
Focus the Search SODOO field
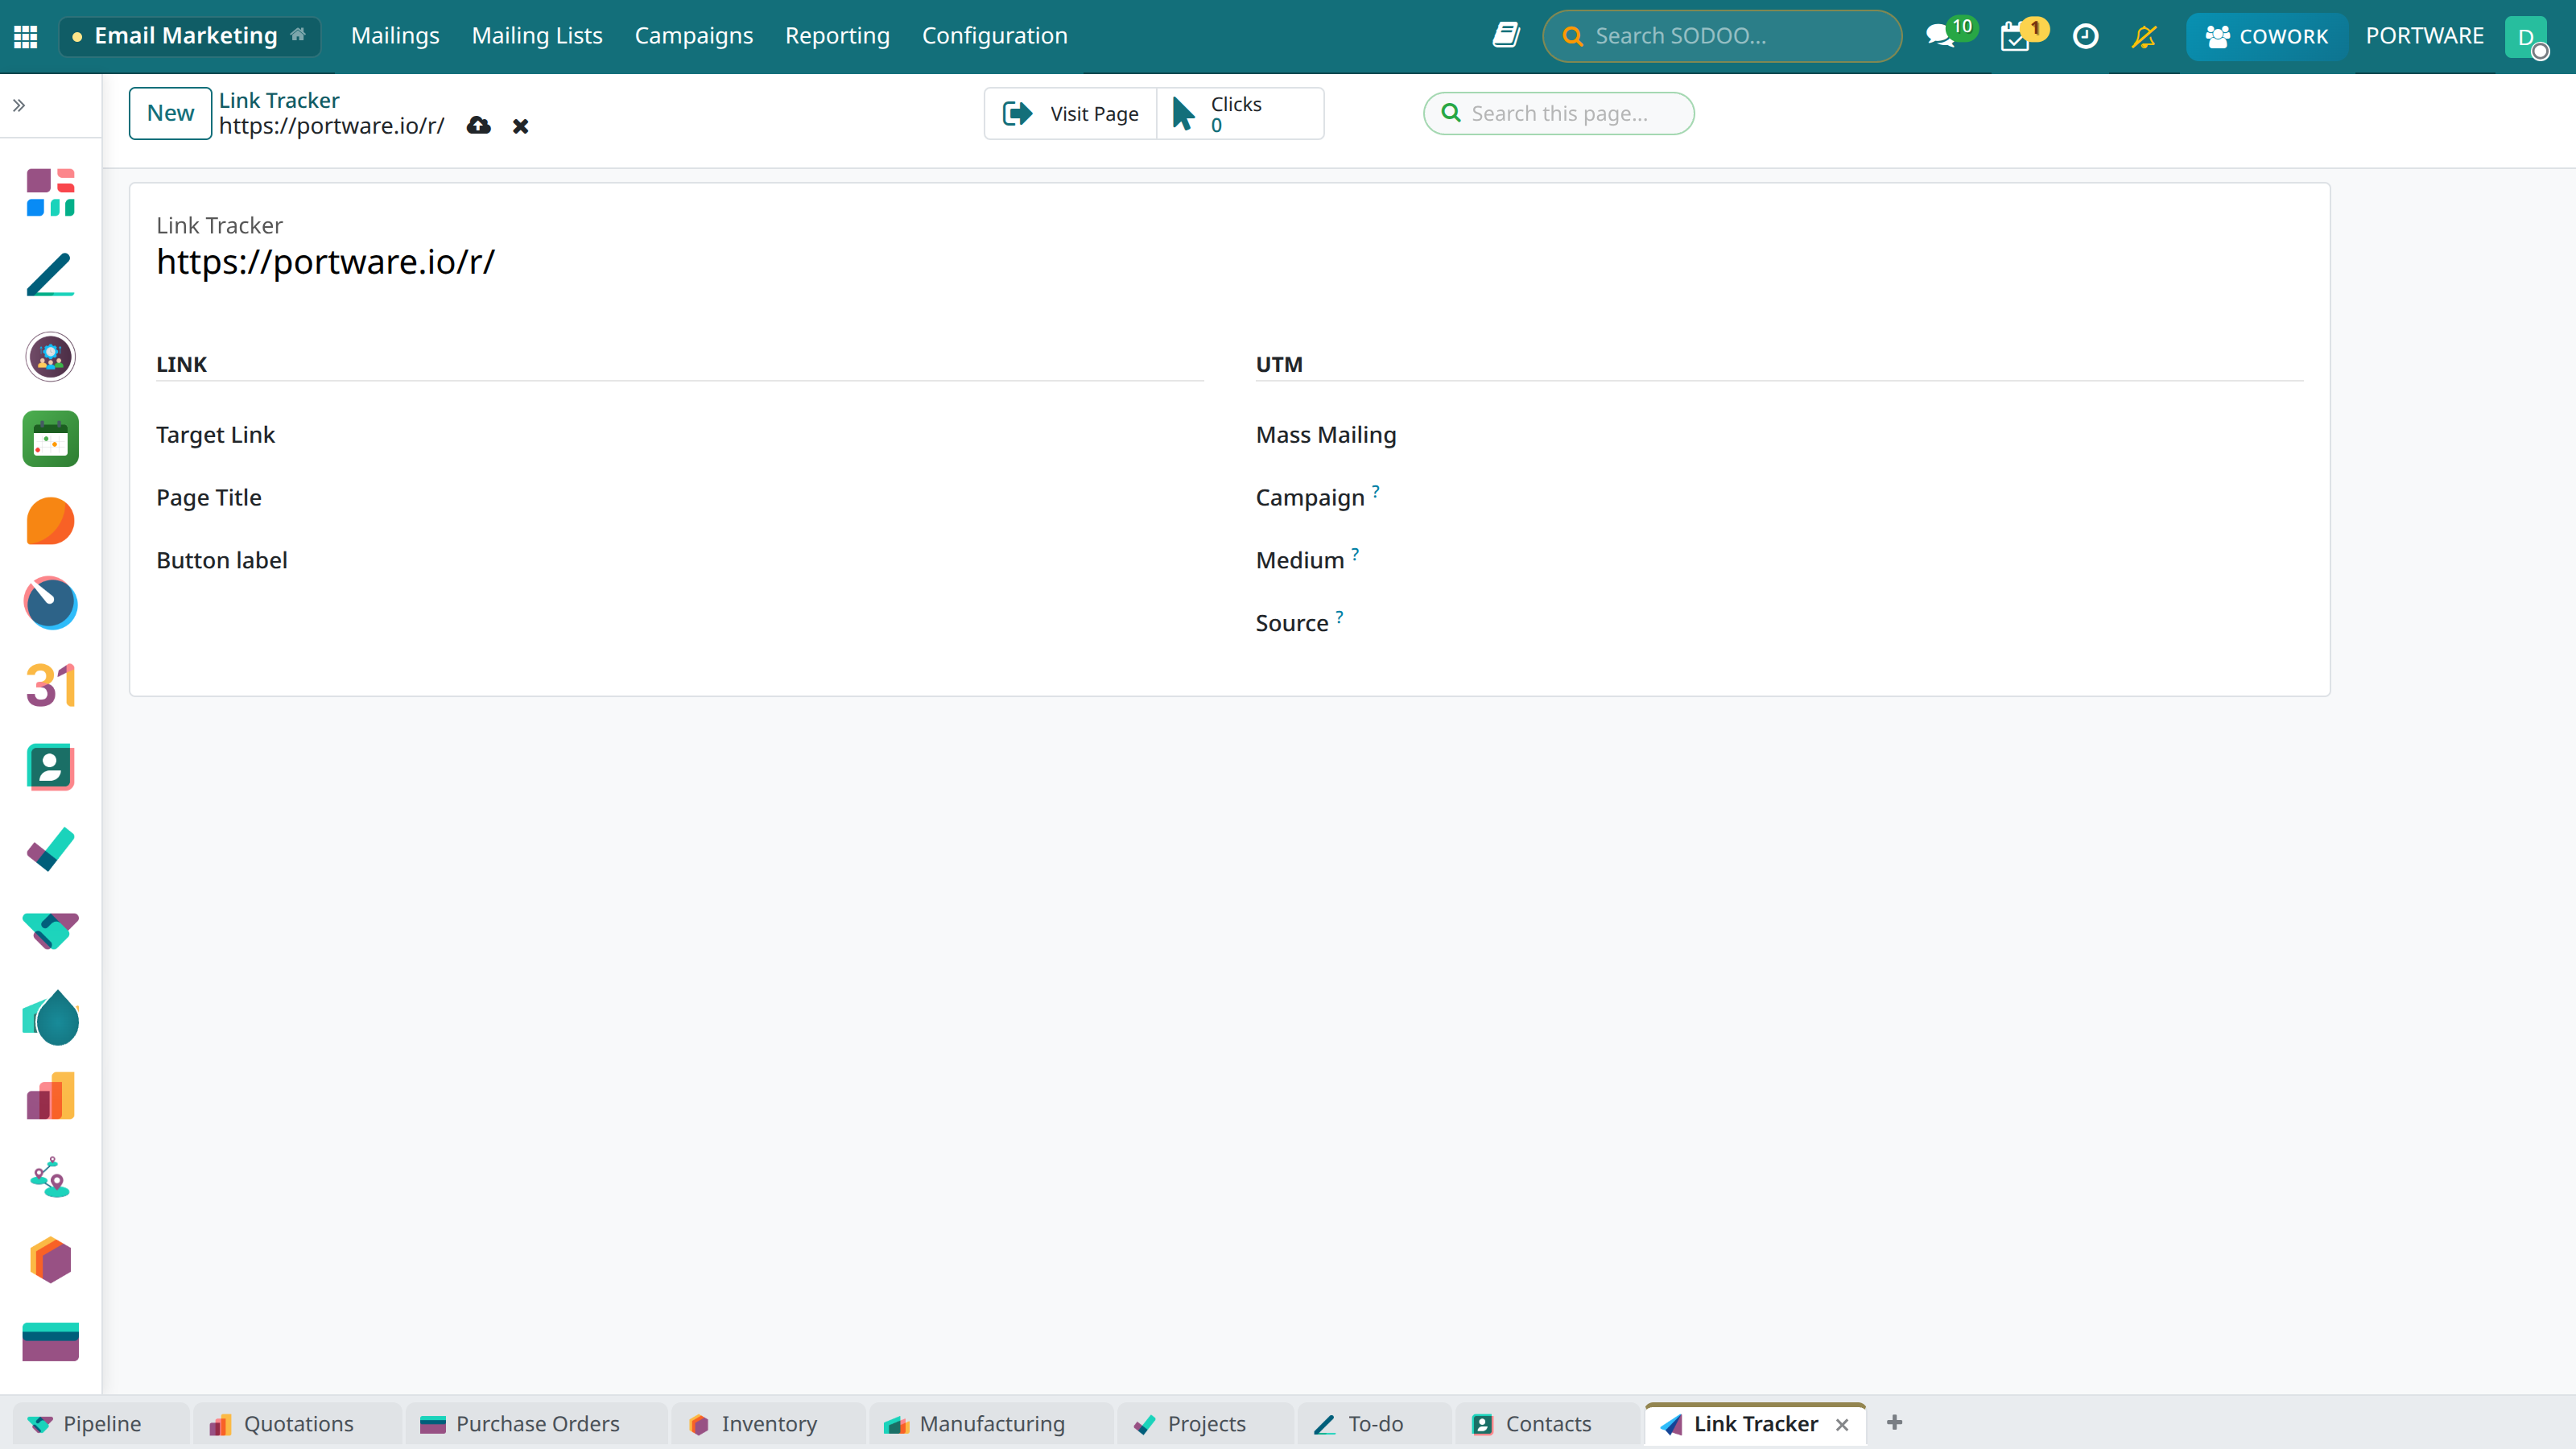coord(1722,36)
